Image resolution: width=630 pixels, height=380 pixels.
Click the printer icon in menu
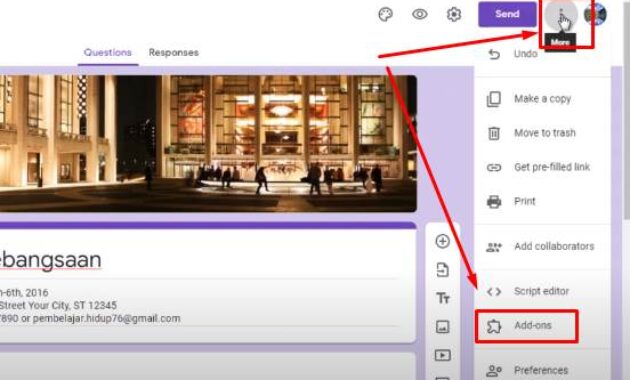pos(494,201)
